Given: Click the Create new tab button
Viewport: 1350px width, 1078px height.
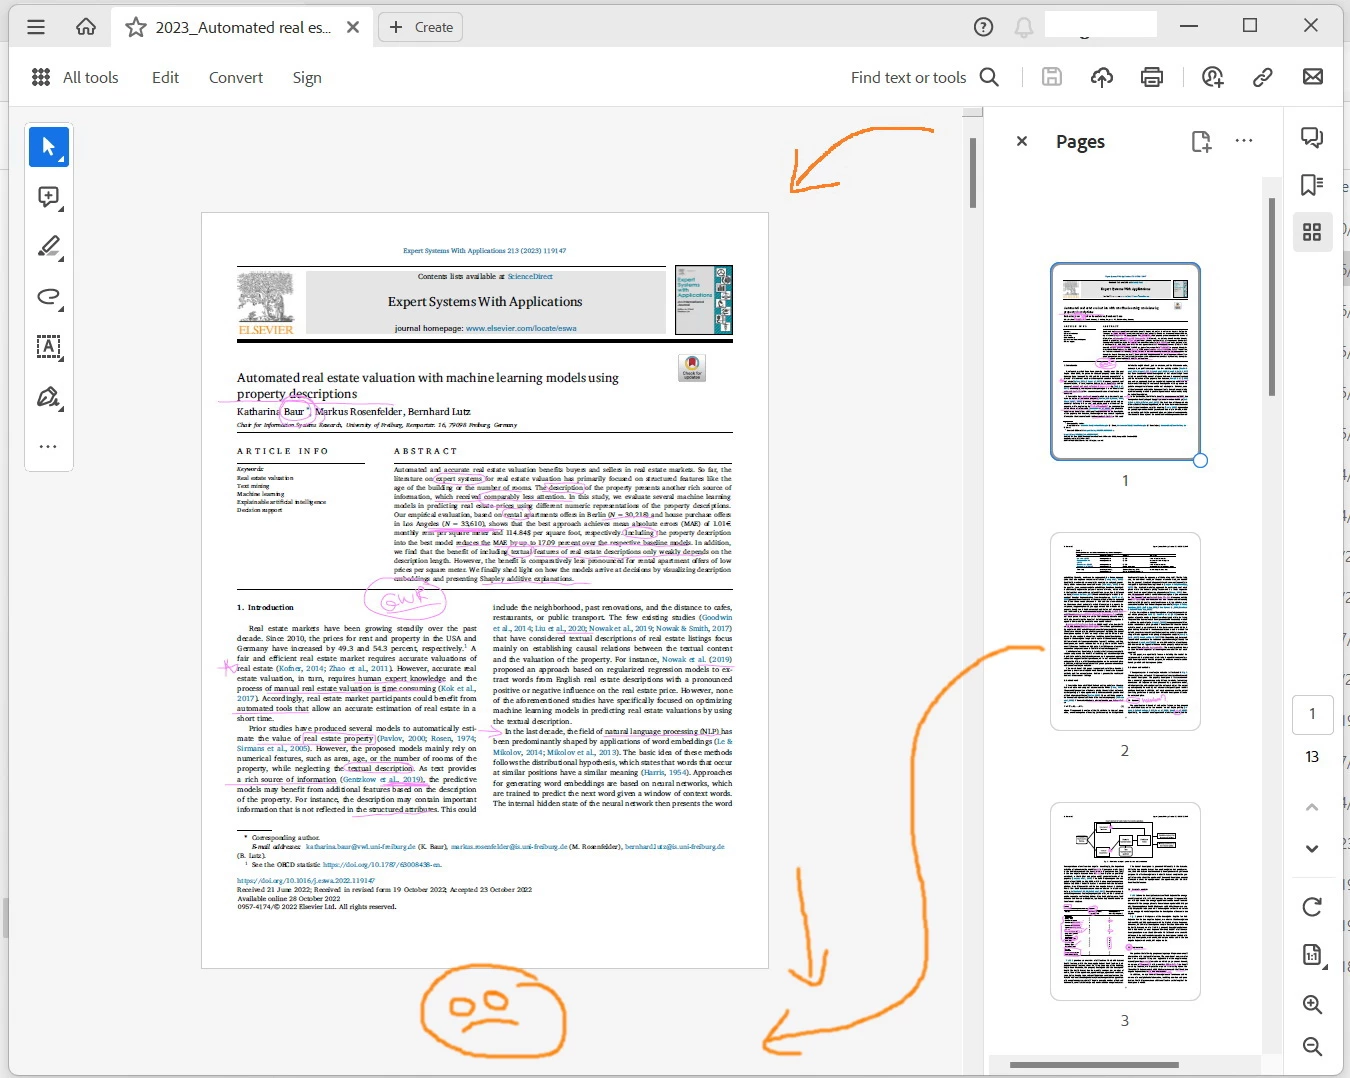Looking at the screenshot, I should [x=420, y=27].
